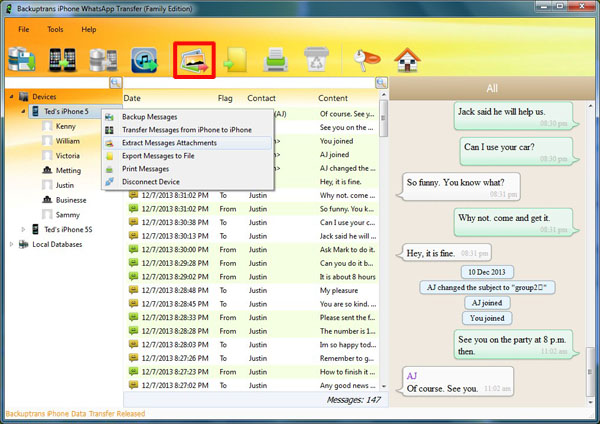600x424 pixels.
Task: Expand the Ted's iPhone 5S node
Action: [x=23, y=229]
